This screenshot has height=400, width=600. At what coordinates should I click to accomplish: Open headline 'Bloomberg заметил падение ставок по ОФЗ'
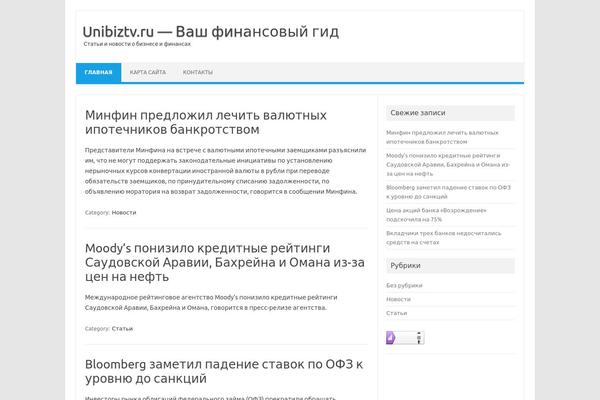coord(224,371)
